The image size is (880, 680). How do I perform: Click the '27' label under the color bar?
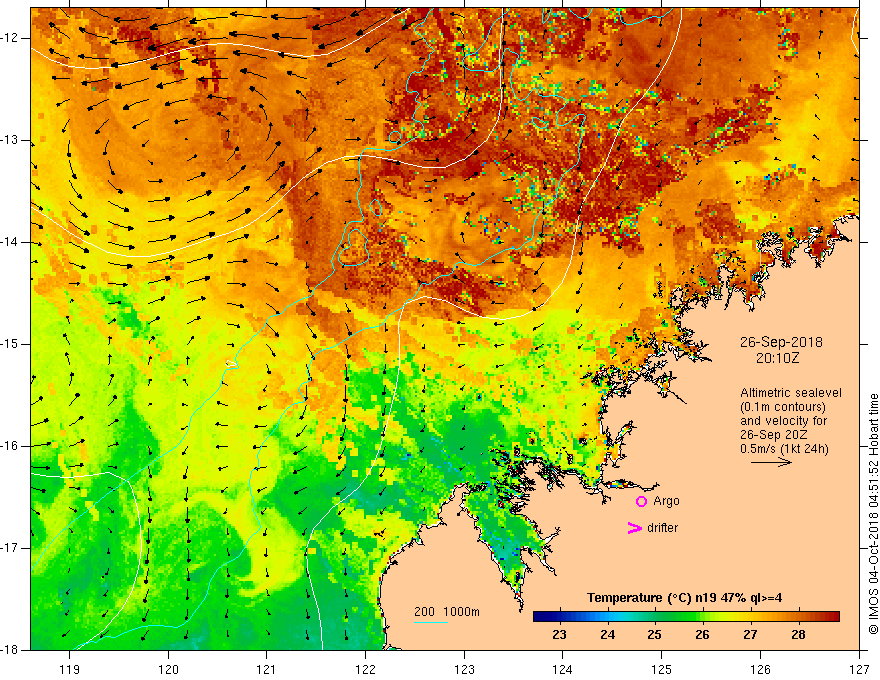coord(750,635)
